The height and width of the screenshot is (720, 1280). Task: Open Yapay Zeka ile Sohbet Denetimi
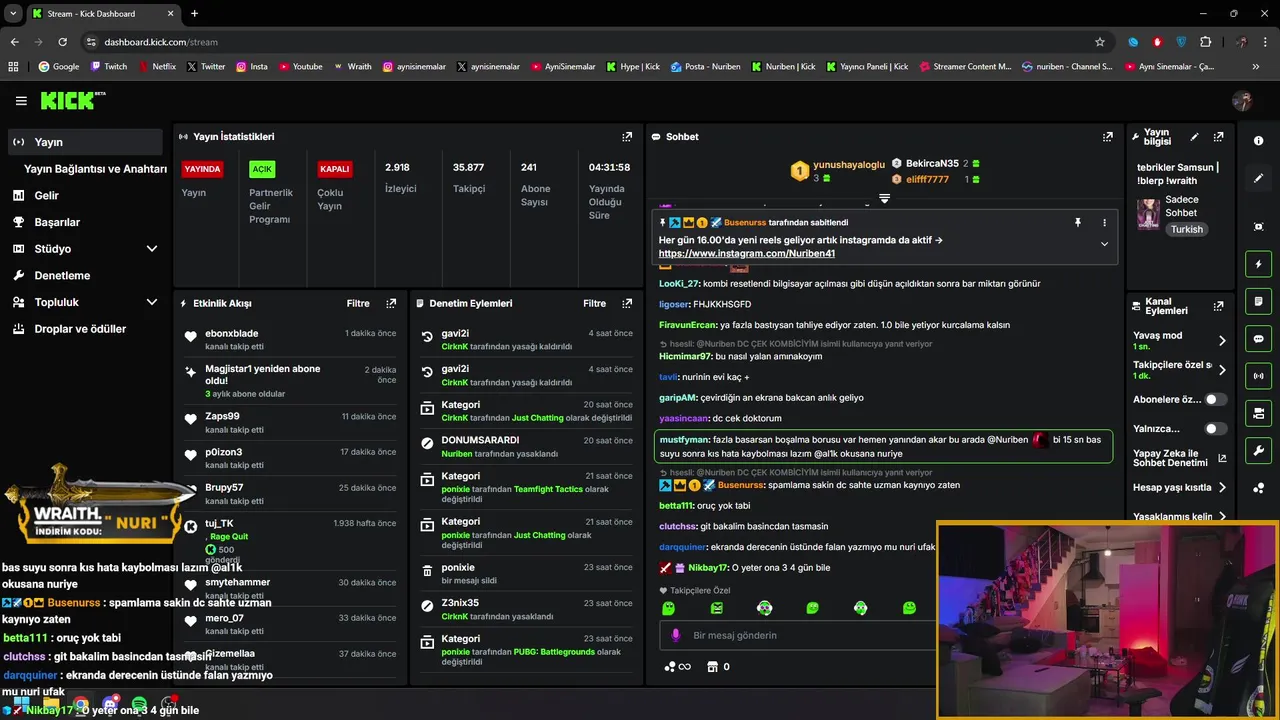(x=1179, y=458)
